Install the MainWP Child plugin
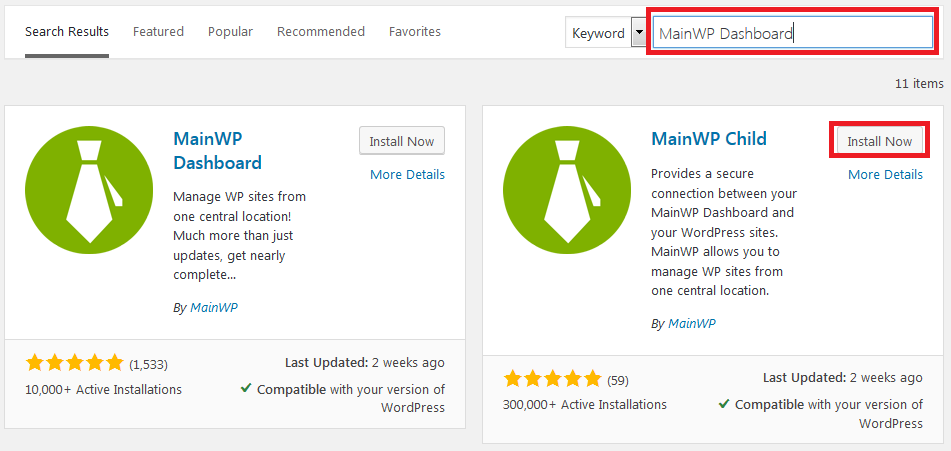 (x=879, y=141)
